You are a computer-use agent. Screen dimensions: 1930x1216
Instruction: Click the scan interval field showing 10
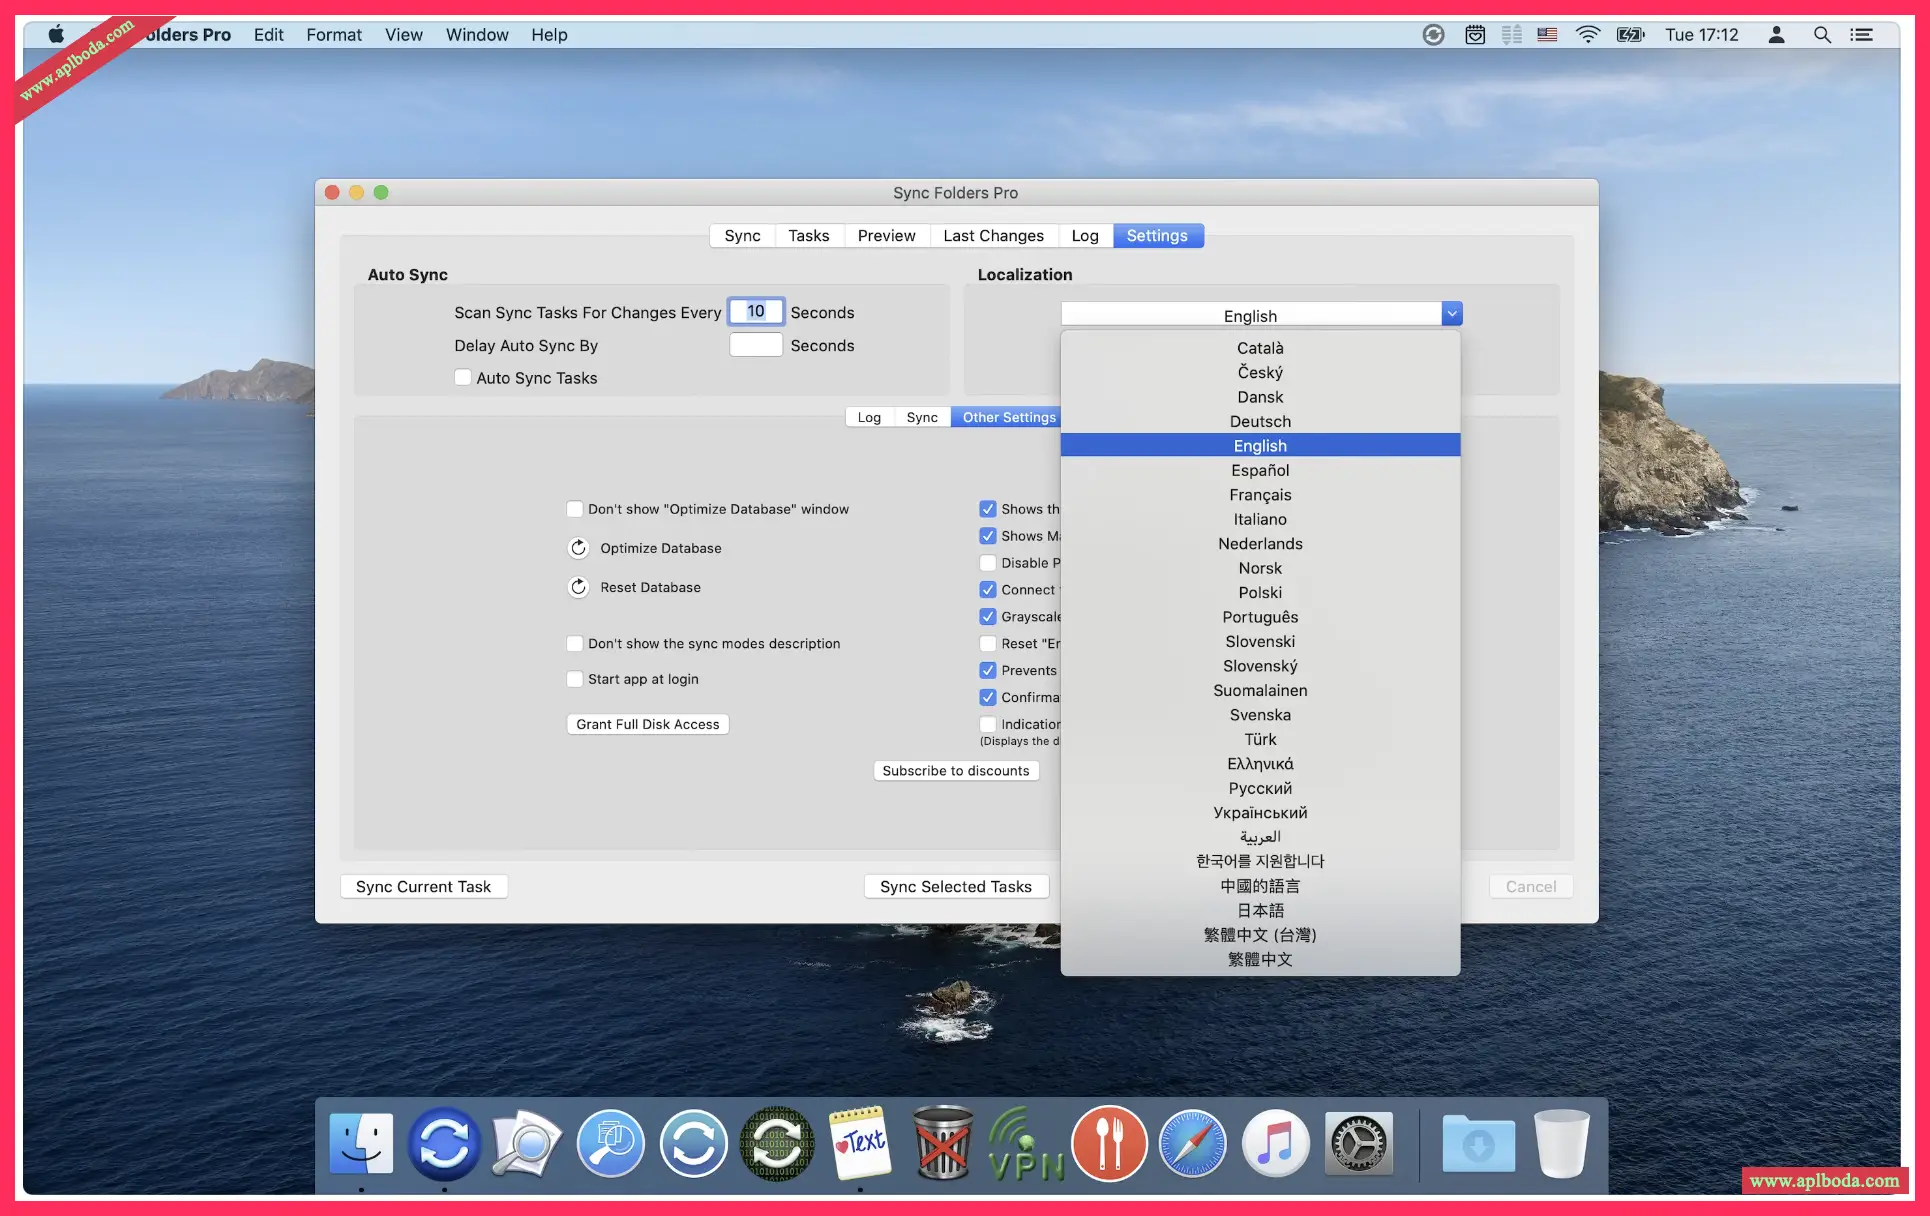tap(756, 312)
